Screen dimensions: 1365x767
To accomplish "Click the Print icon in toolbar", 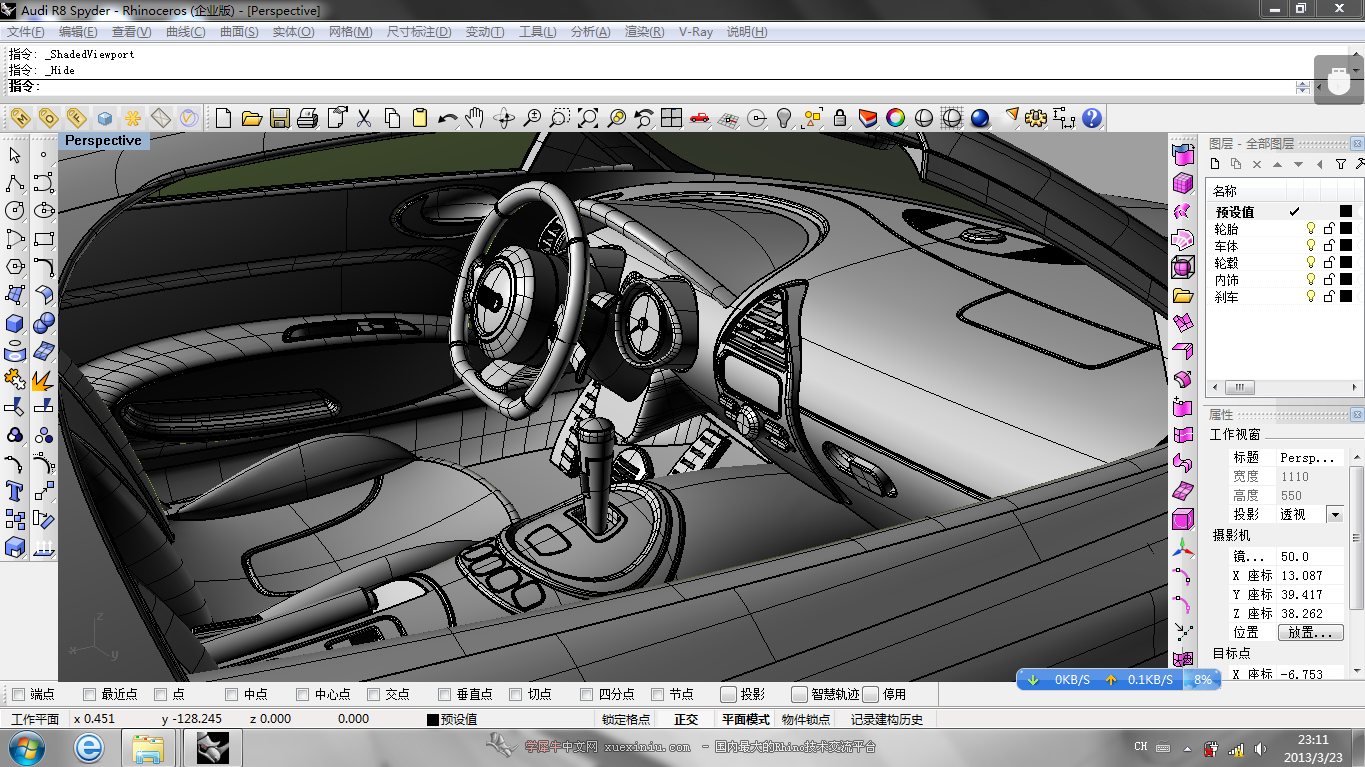I will [308, 118].
